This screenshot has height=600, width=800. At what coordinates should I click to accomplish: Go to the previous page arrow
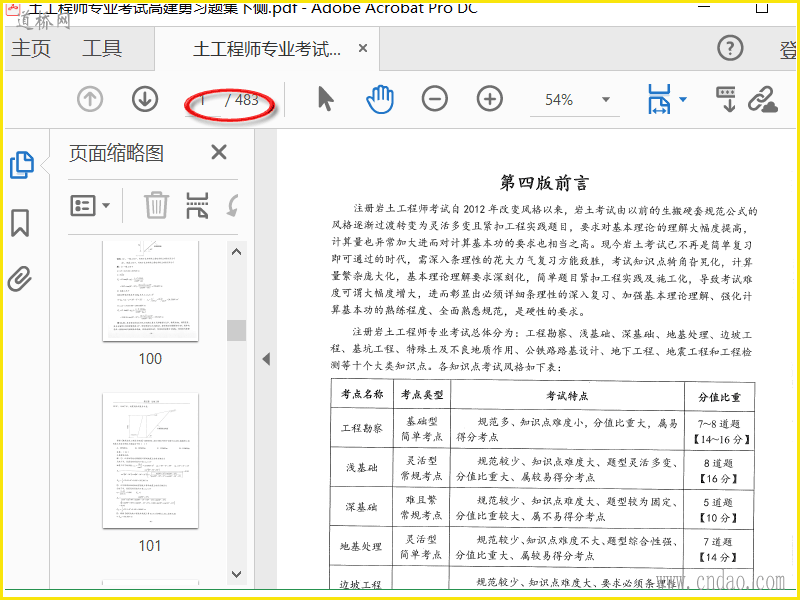click(90, 99)
